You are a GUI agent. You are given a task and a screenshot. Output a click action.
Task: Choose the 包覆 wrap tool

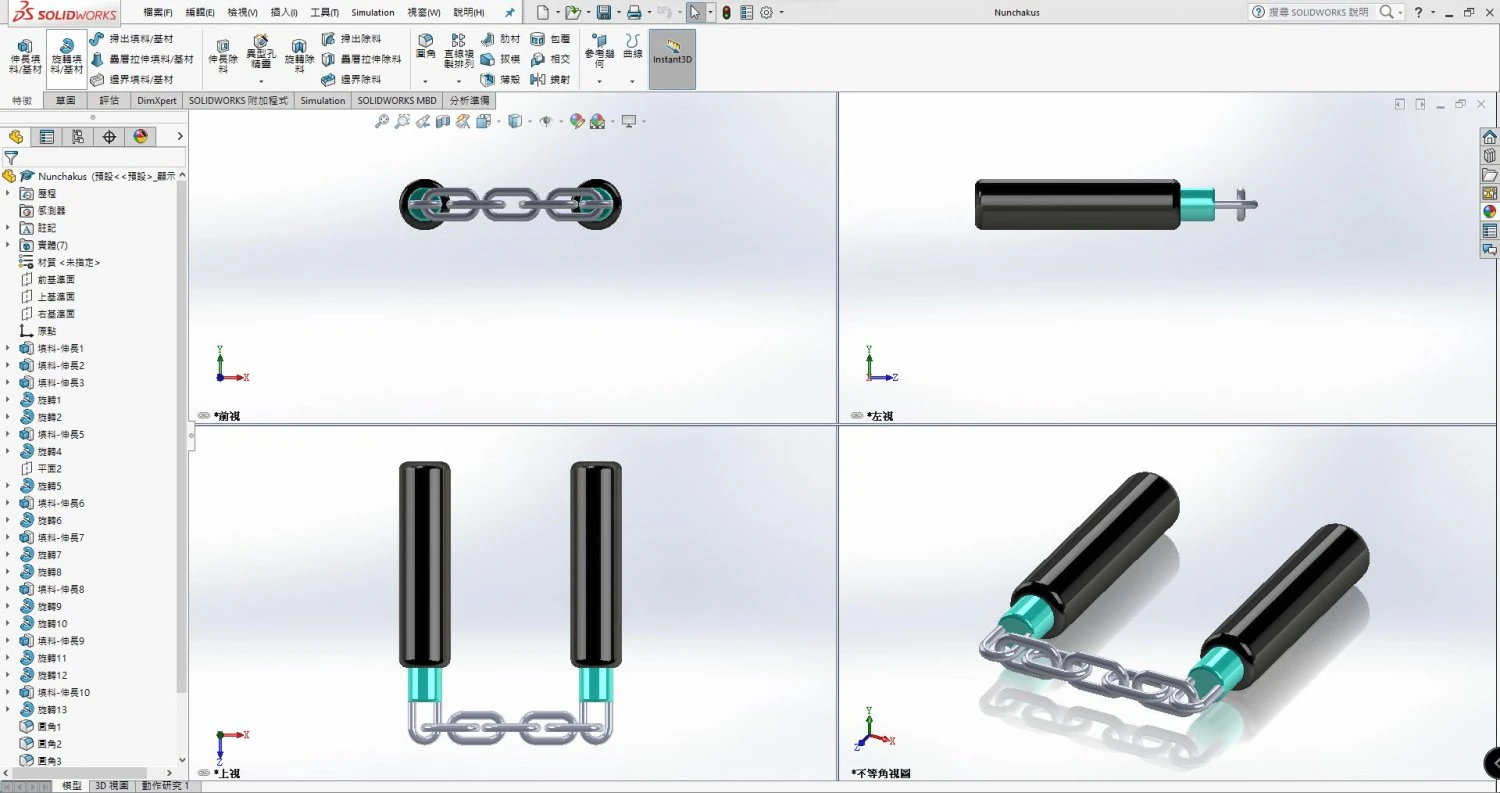[x=550, y=39]
